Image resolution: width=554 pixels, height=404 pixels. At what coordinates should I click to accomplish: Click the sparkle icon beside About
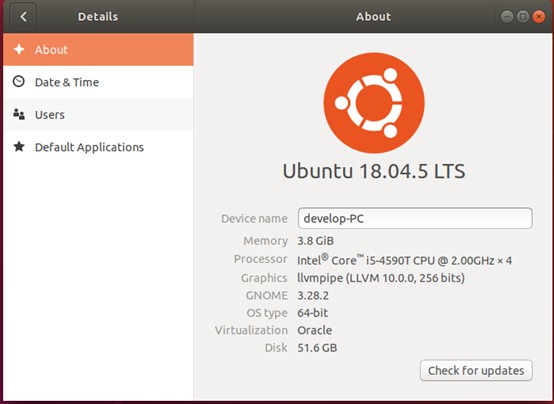tap(19, 49)
